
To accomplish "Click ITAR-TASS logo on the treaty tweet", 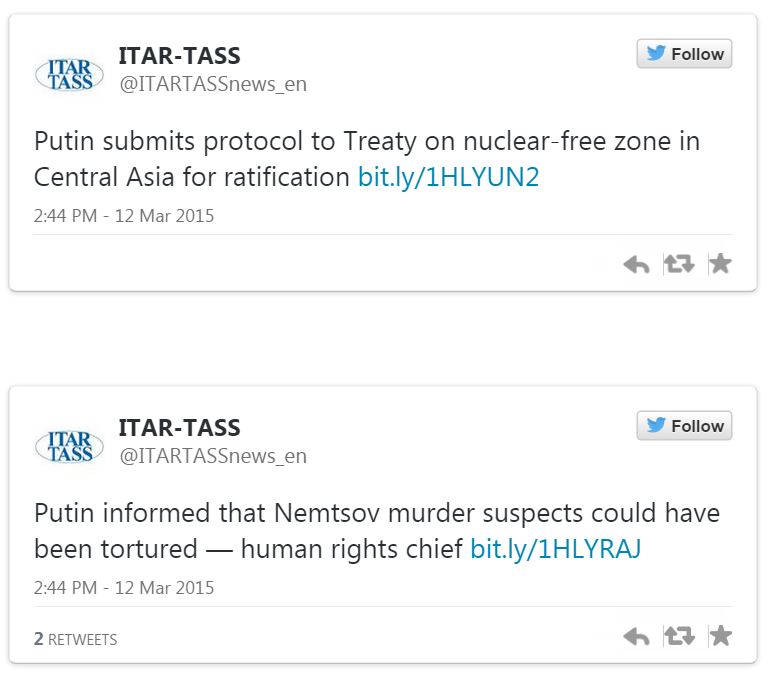I will [69, 73].
